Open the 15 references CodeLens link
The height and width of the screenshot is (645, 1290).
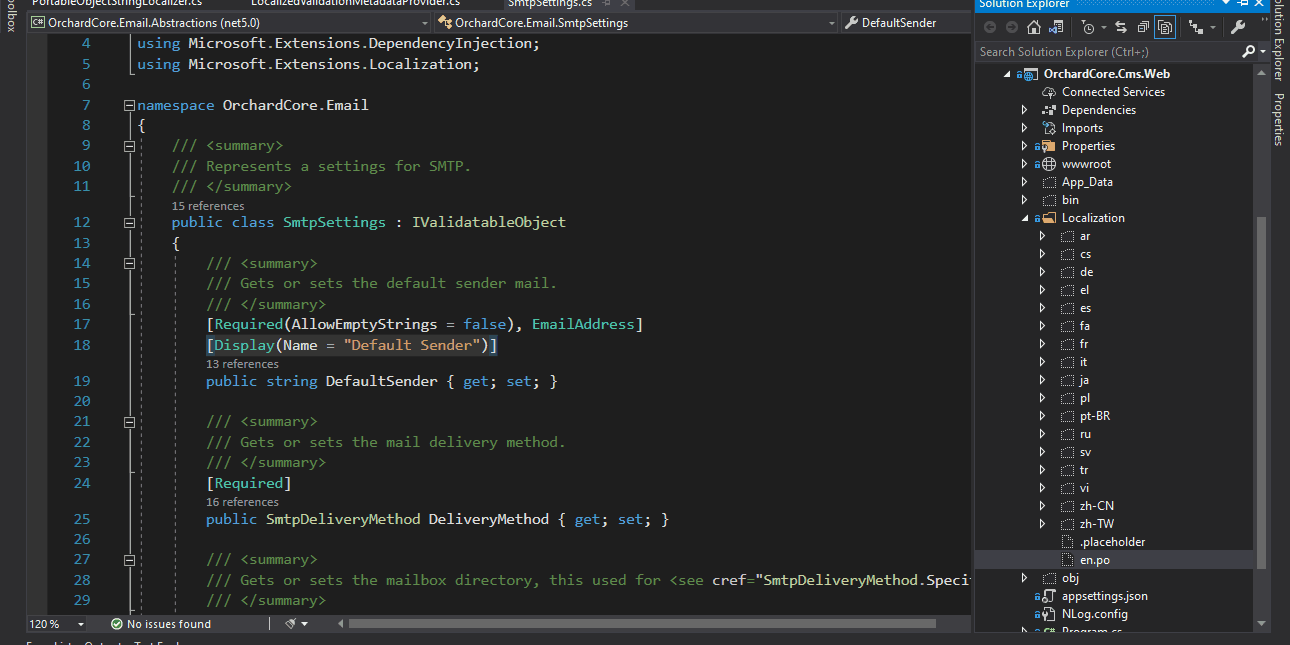point(208,205)
